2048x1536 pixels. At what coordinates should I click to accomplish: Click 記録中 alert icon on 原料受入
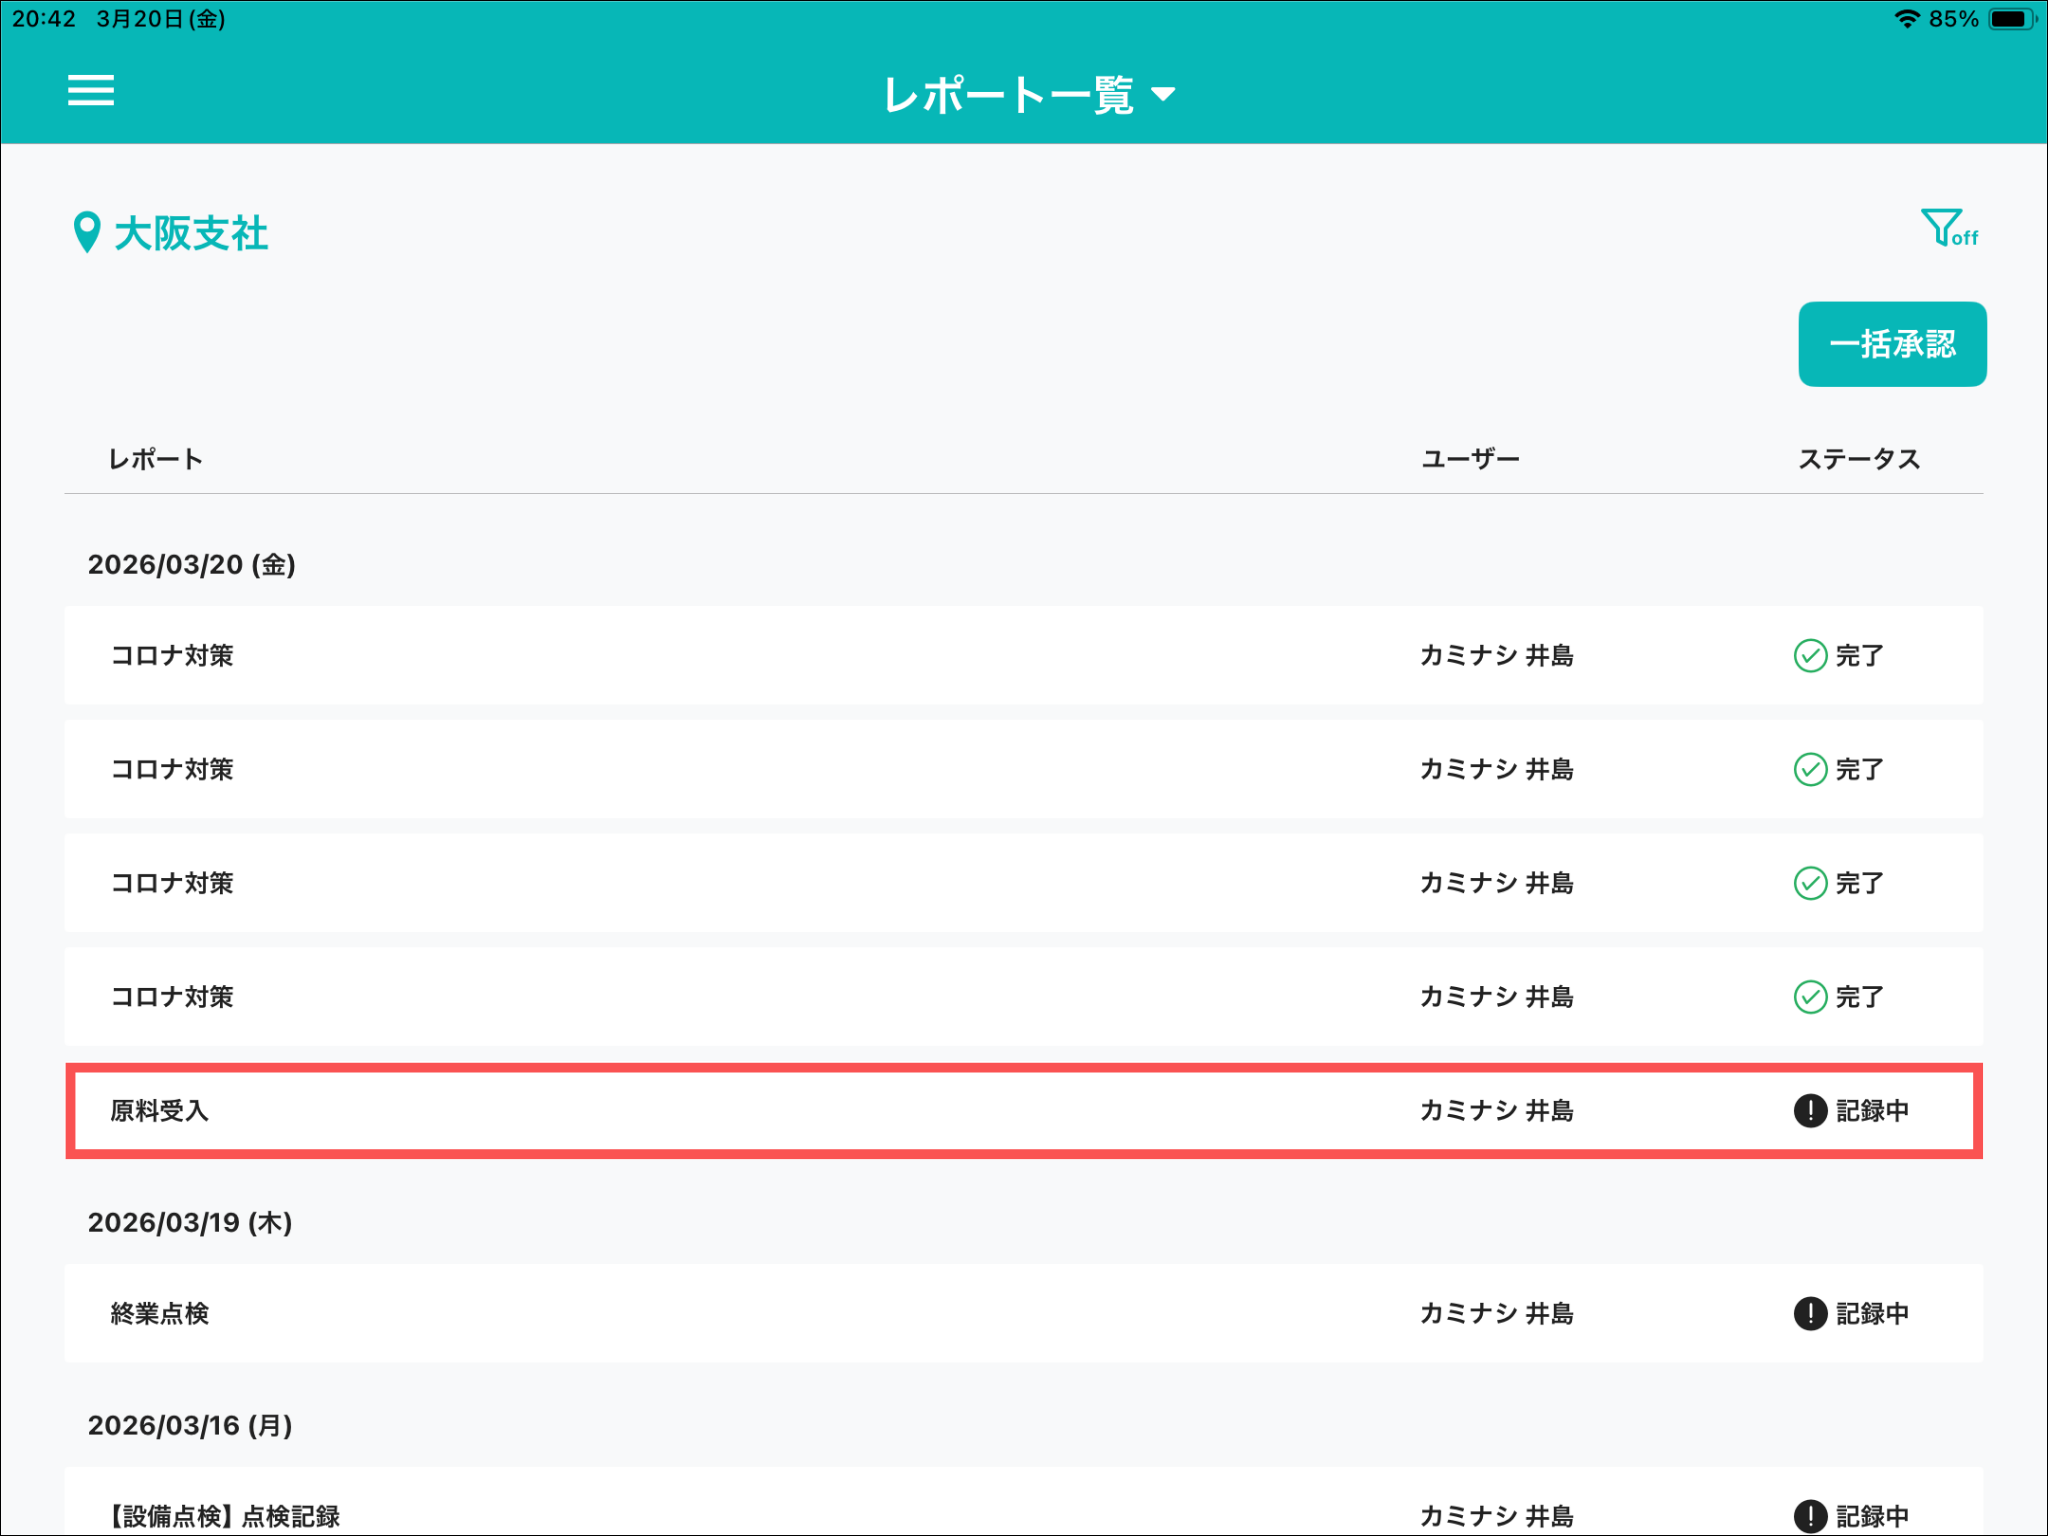[1810, 1111]
